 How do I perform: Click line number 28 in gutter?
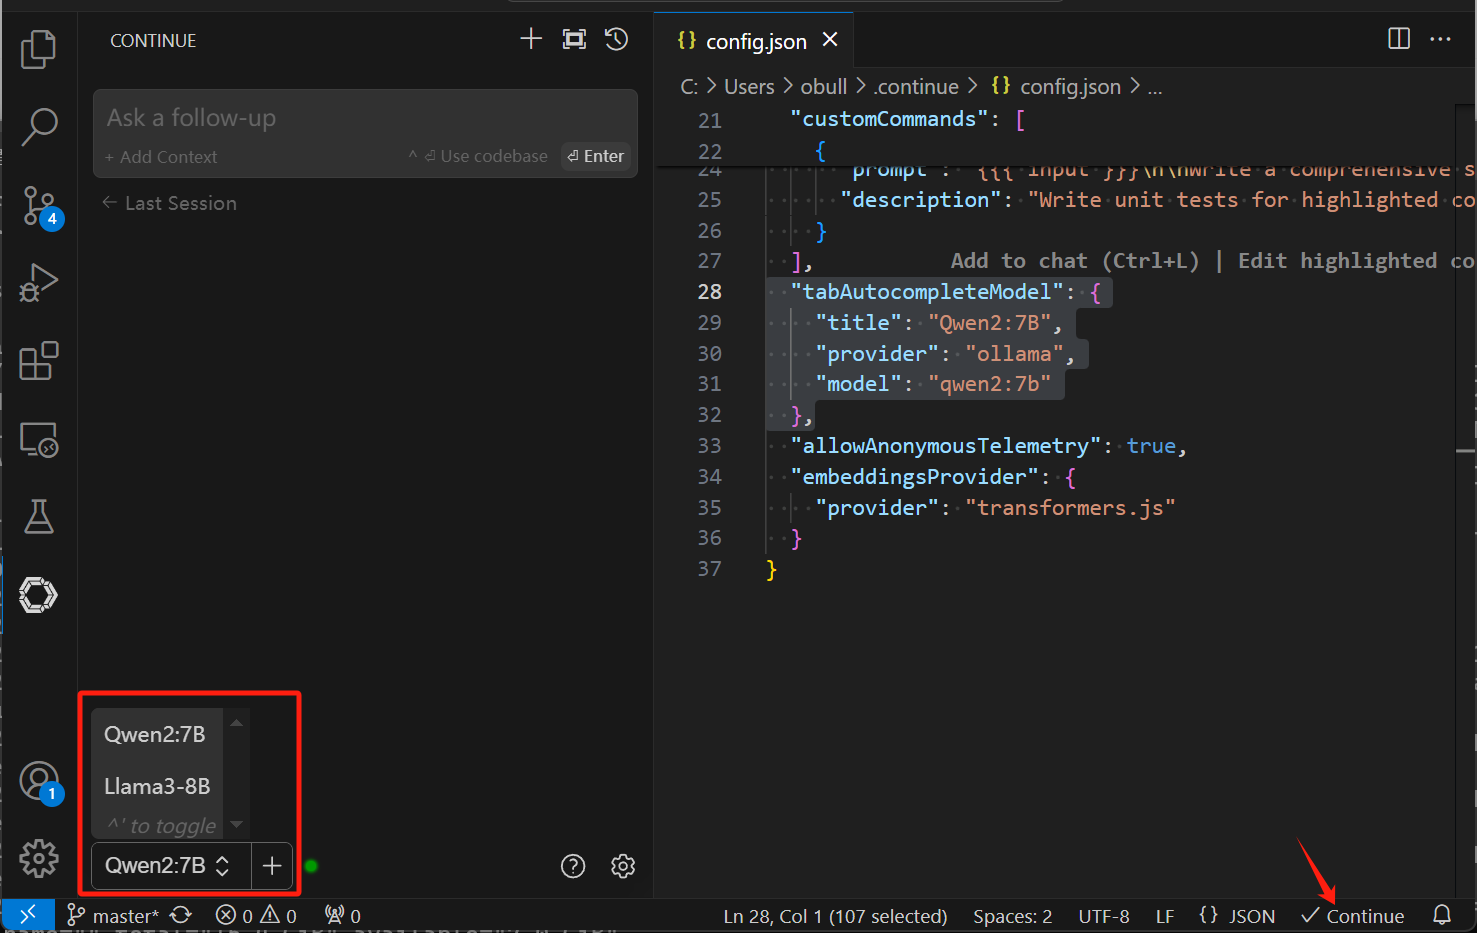[710, 292]
